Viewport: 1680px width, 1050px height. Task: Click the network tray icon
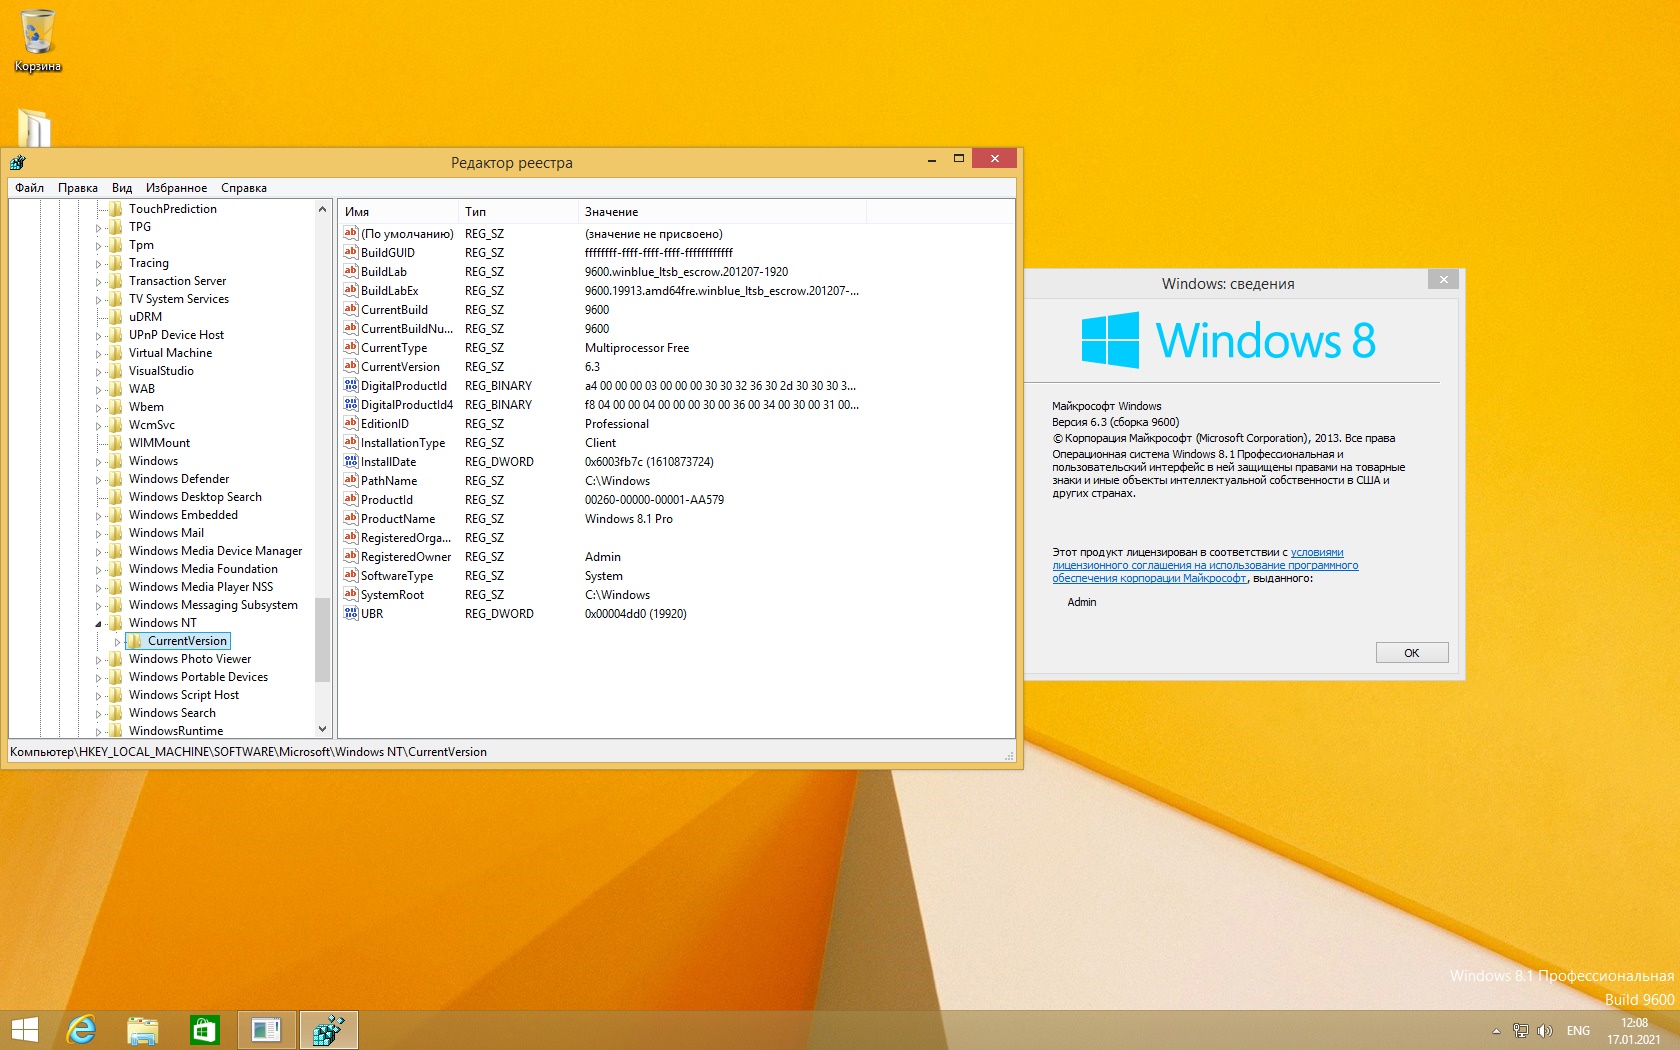[1520, 1031]
